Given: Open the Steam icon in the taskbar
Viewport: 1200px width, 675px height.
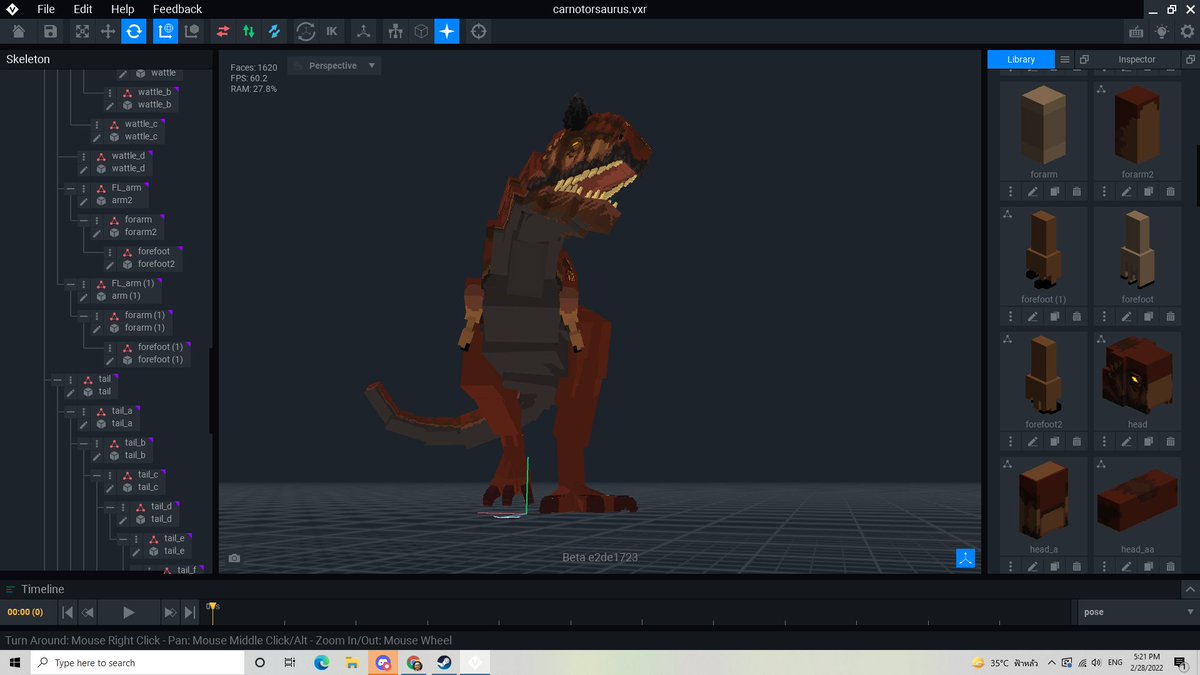Looking at the screenshot, I should click(x=444, y=662).
